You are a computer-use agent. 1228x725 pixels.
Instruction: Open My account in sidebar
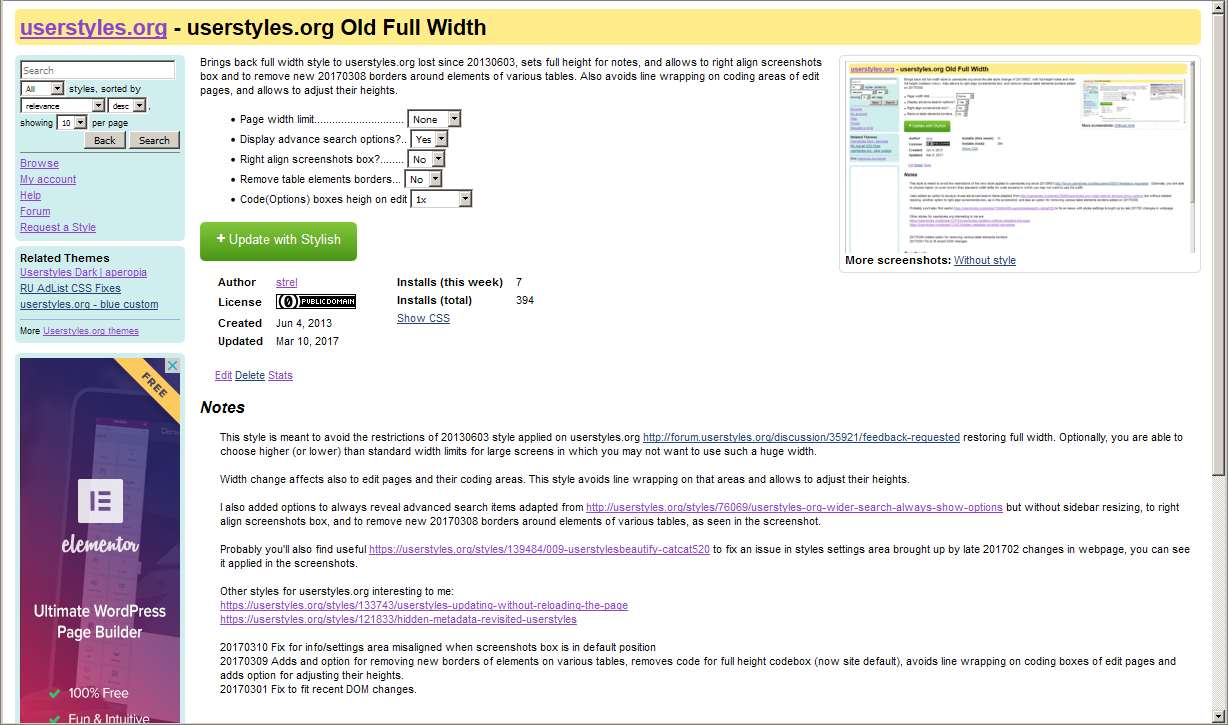click(48, 179)
